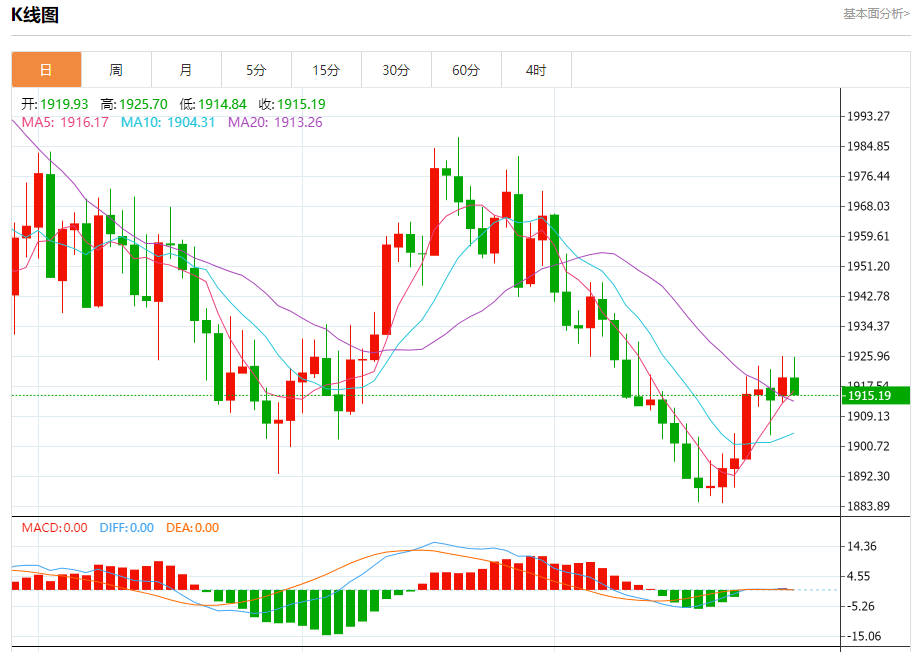Click the -5.26 MACD axis label

pos(862,606)
